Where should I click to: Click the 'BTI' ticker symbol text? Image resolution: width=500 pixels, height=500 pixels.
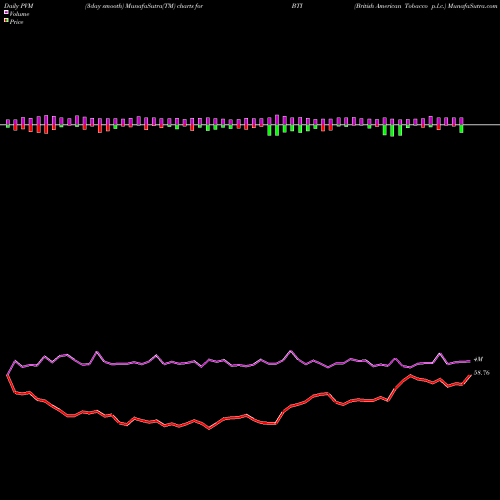coord(297,6)
